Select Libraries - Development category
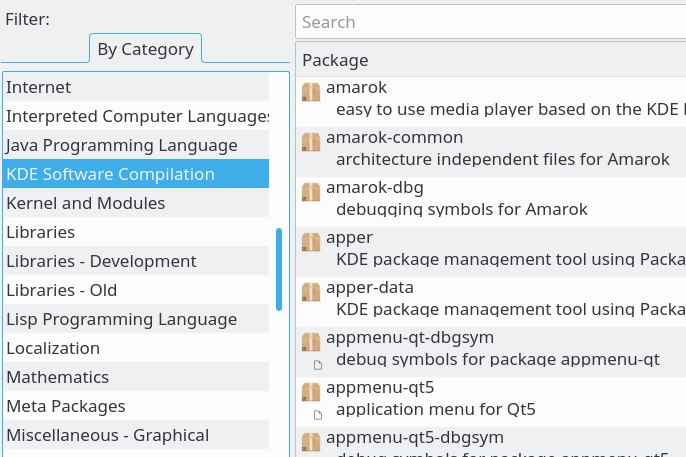The height and width of the screenshot is (457, 686). point(136,261)
